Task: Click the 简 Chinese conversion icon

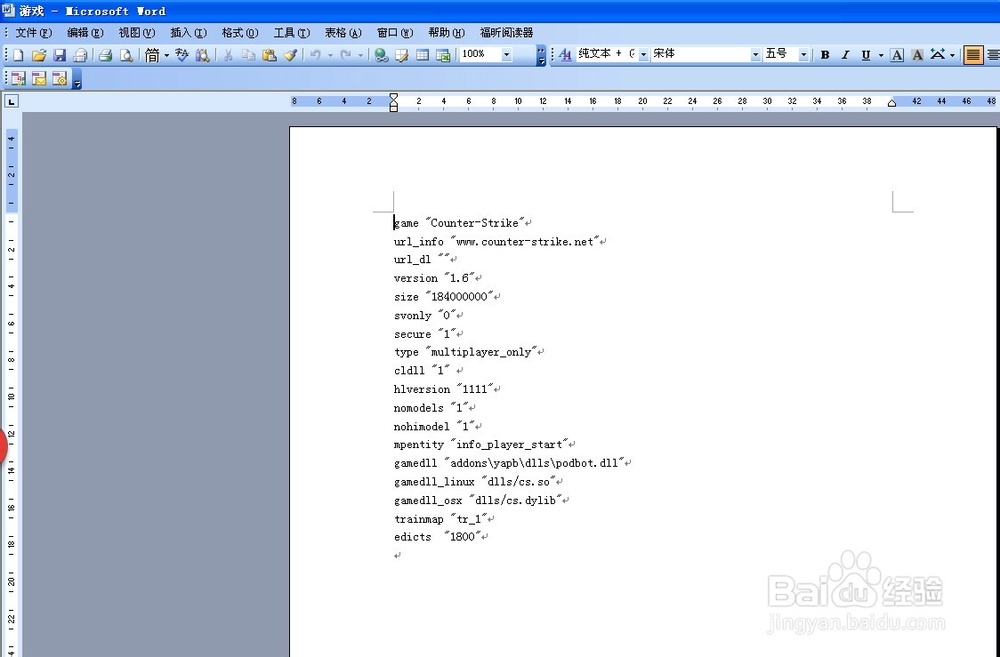Action: pyautogui.click(x=152, y=55)
